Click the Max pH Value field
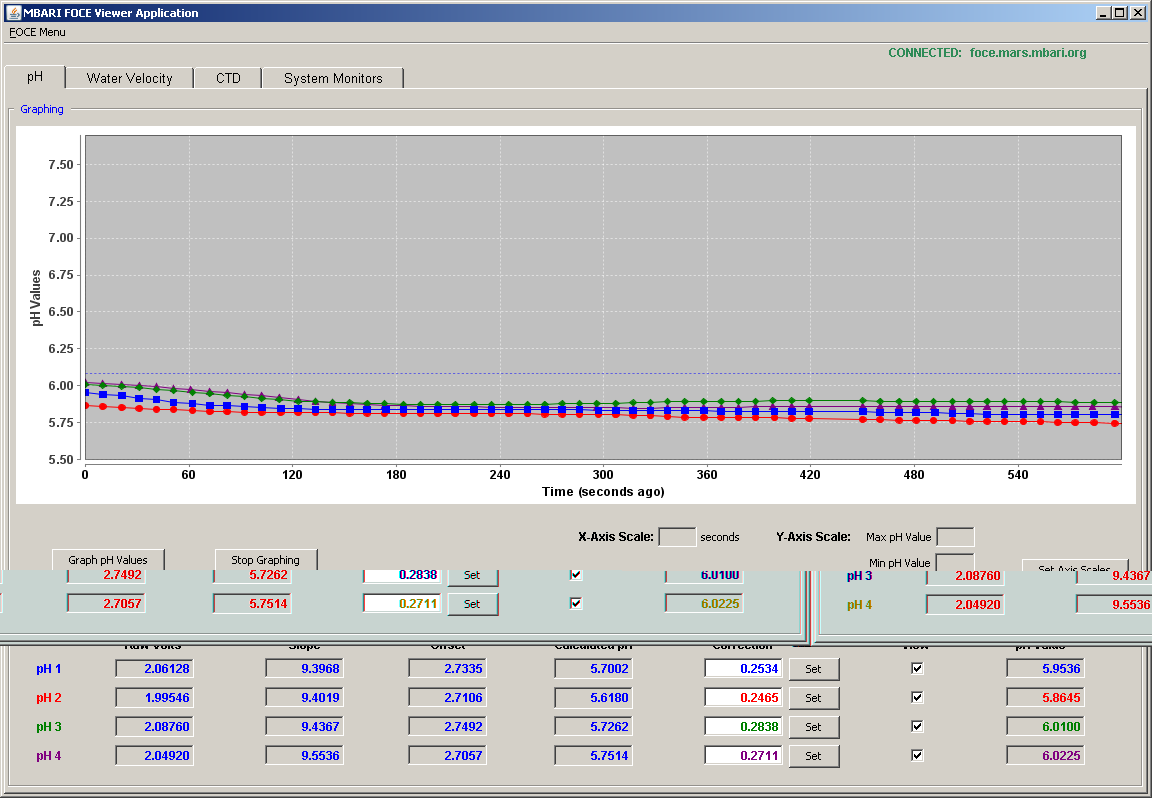Screen dimensions: 1152x798 tap(955, 536)
